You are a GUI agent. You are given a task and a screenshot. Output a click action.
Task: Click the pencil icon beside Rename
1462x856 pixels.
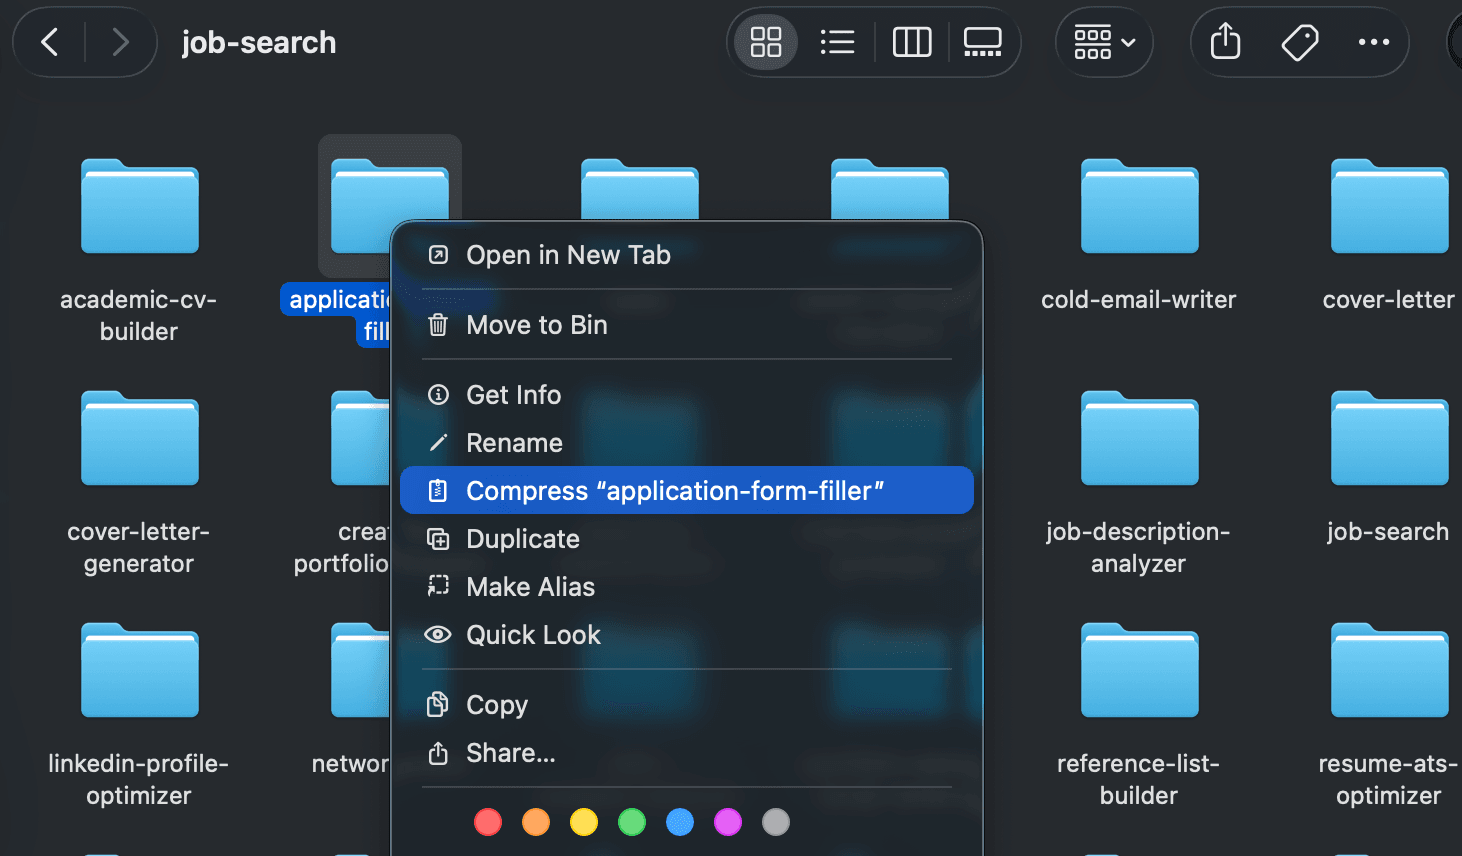pos(438,443)
